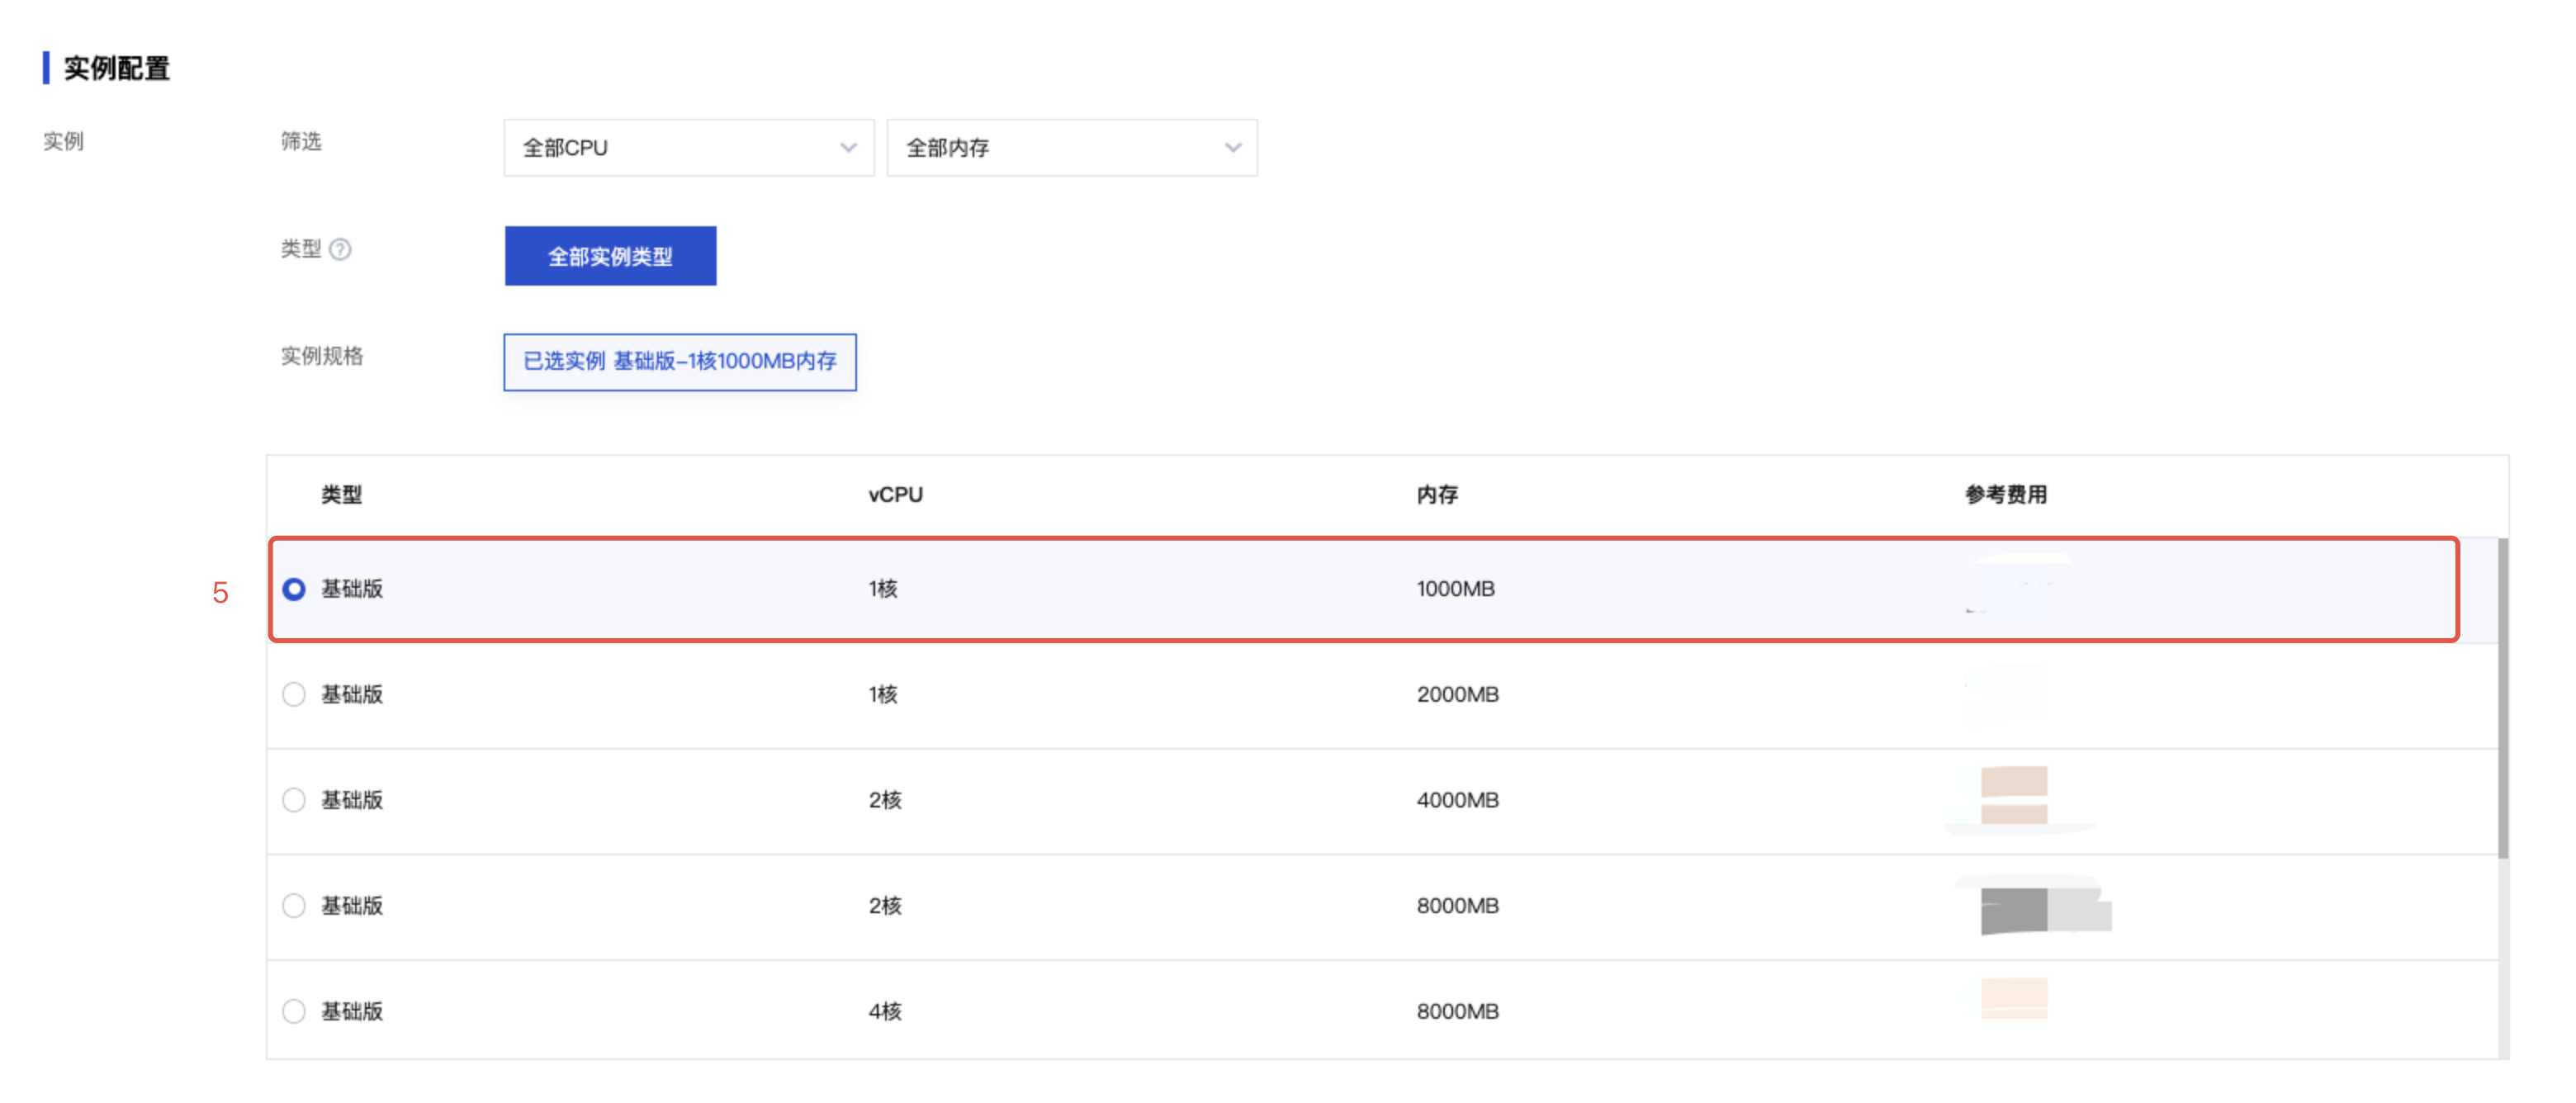The height and width of the screenshot is (1103, 2576).
Task: Click the 内存 column header
Action: [x=1437, y=494]
